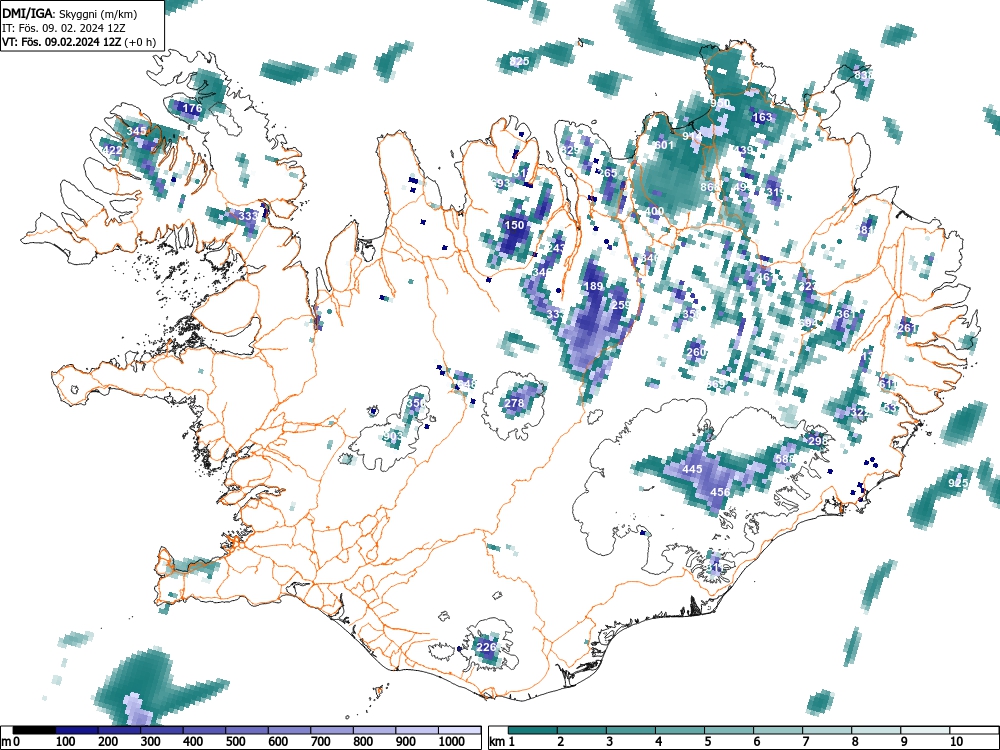The image size is (1000, 750).
Task: Click the visibility value '381' on the map
Action: click(x=865, y=230)
